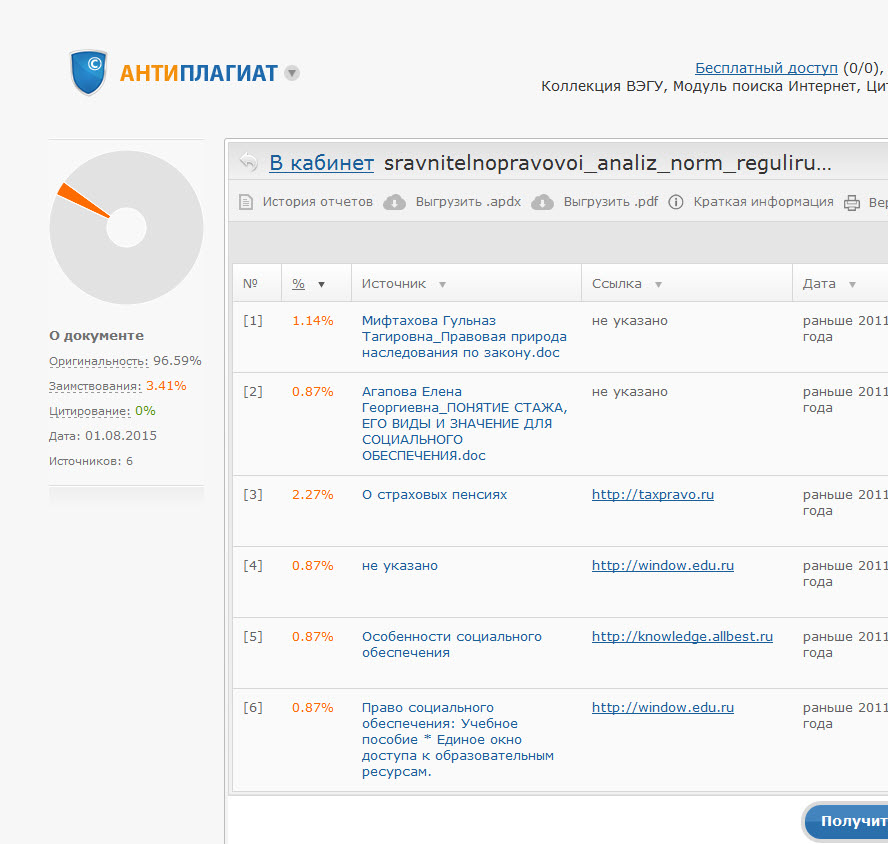Open Особенности социального обеспечения source
Image resolution: width=888 pixels, height=844 pixels.
tap(452, 644)
